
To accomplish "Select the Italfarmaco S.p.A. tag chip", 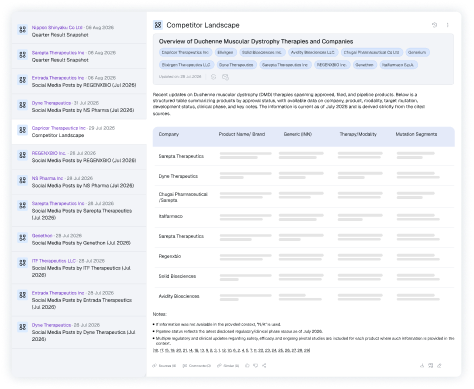I will click(398, 65).
